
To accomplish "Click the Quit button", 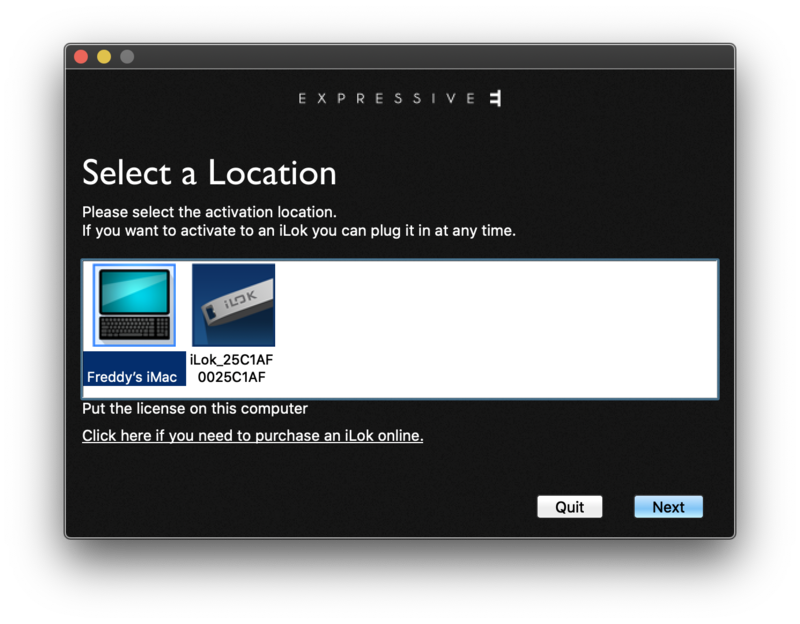I will pyautogui.click(x=569, y=507).
